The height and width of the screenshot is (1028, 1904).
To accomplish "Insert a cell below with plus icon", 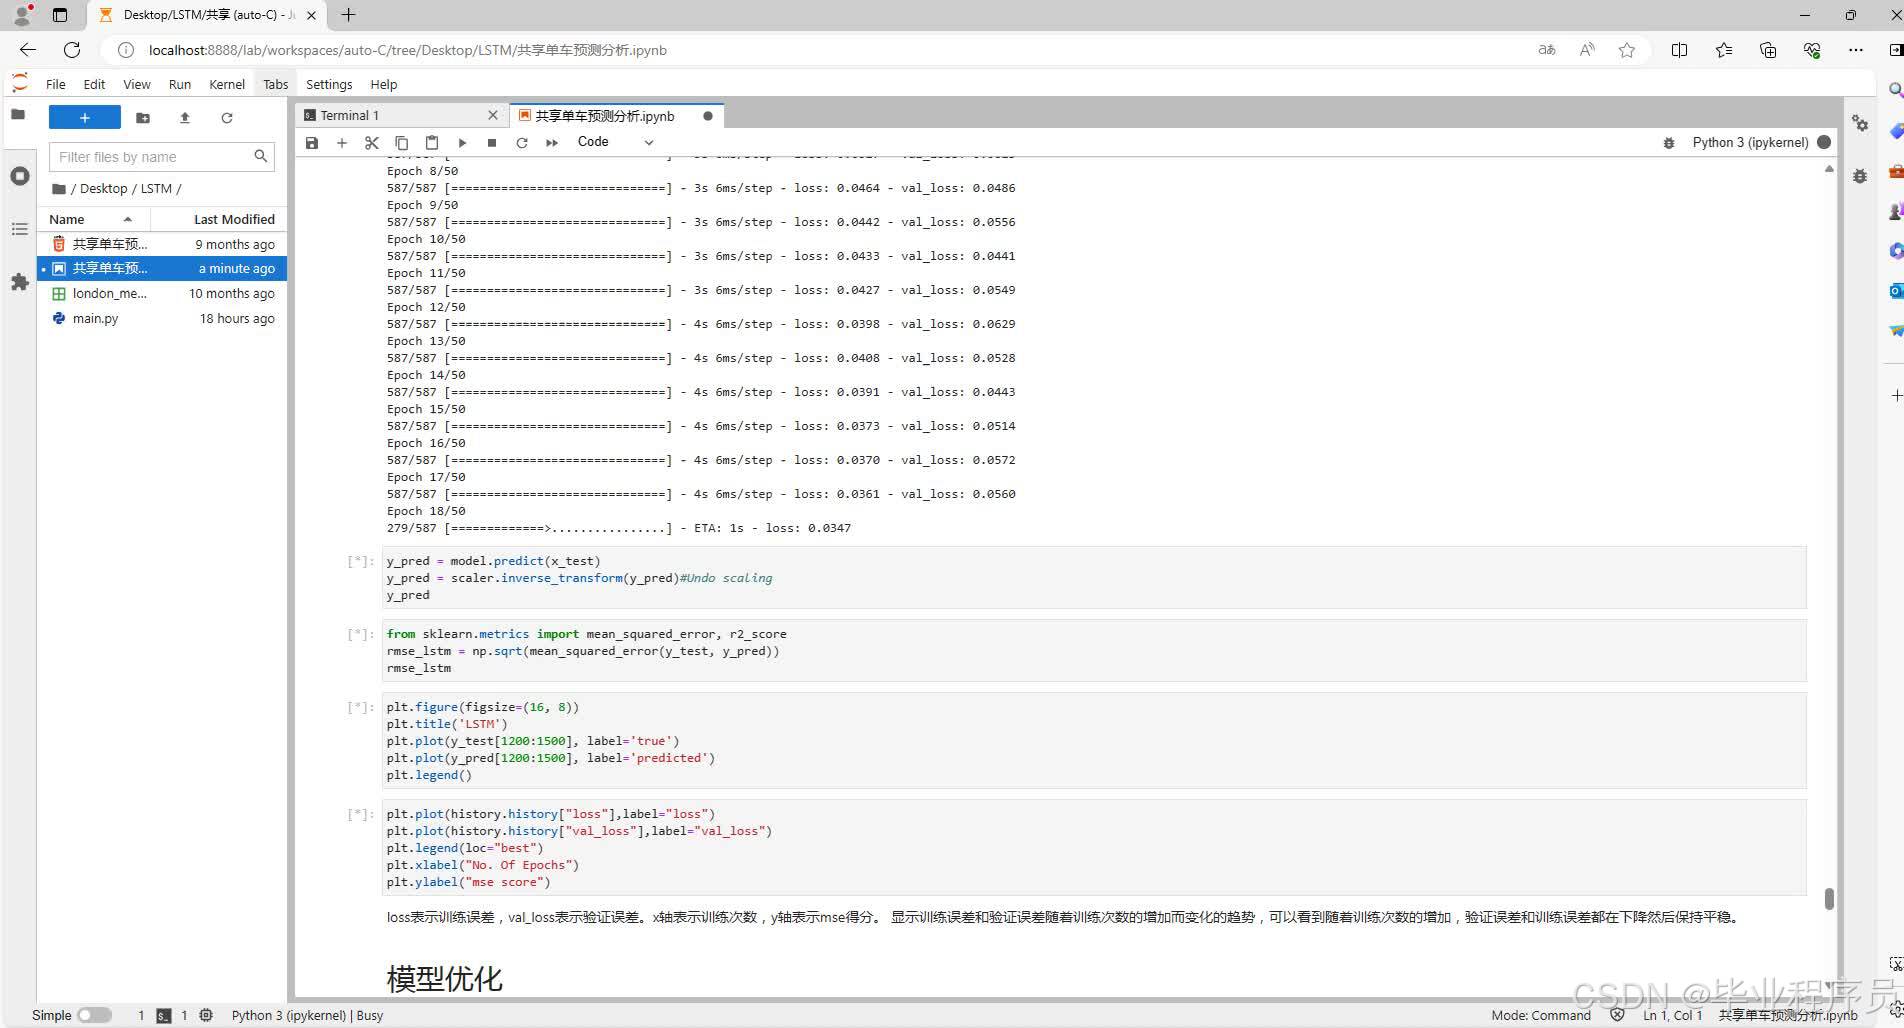I will 342,143.
